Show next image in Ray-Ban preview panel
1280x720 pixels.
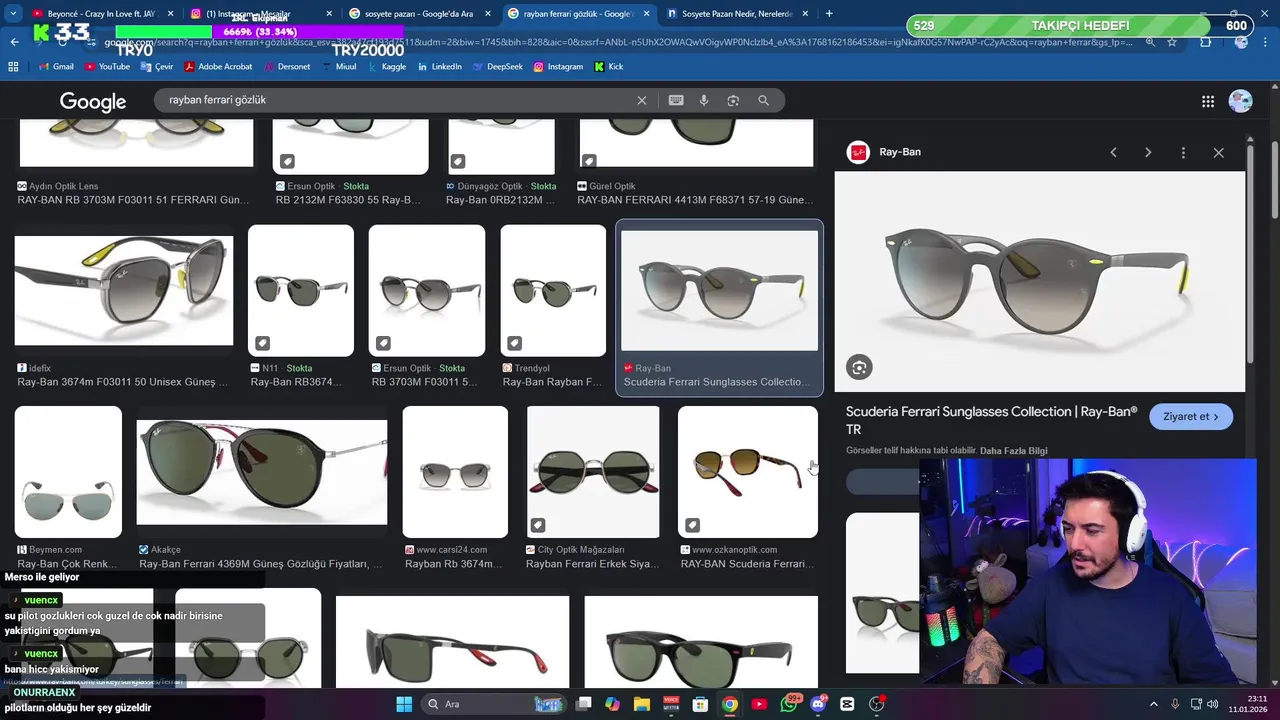[x=1148, y=152]
